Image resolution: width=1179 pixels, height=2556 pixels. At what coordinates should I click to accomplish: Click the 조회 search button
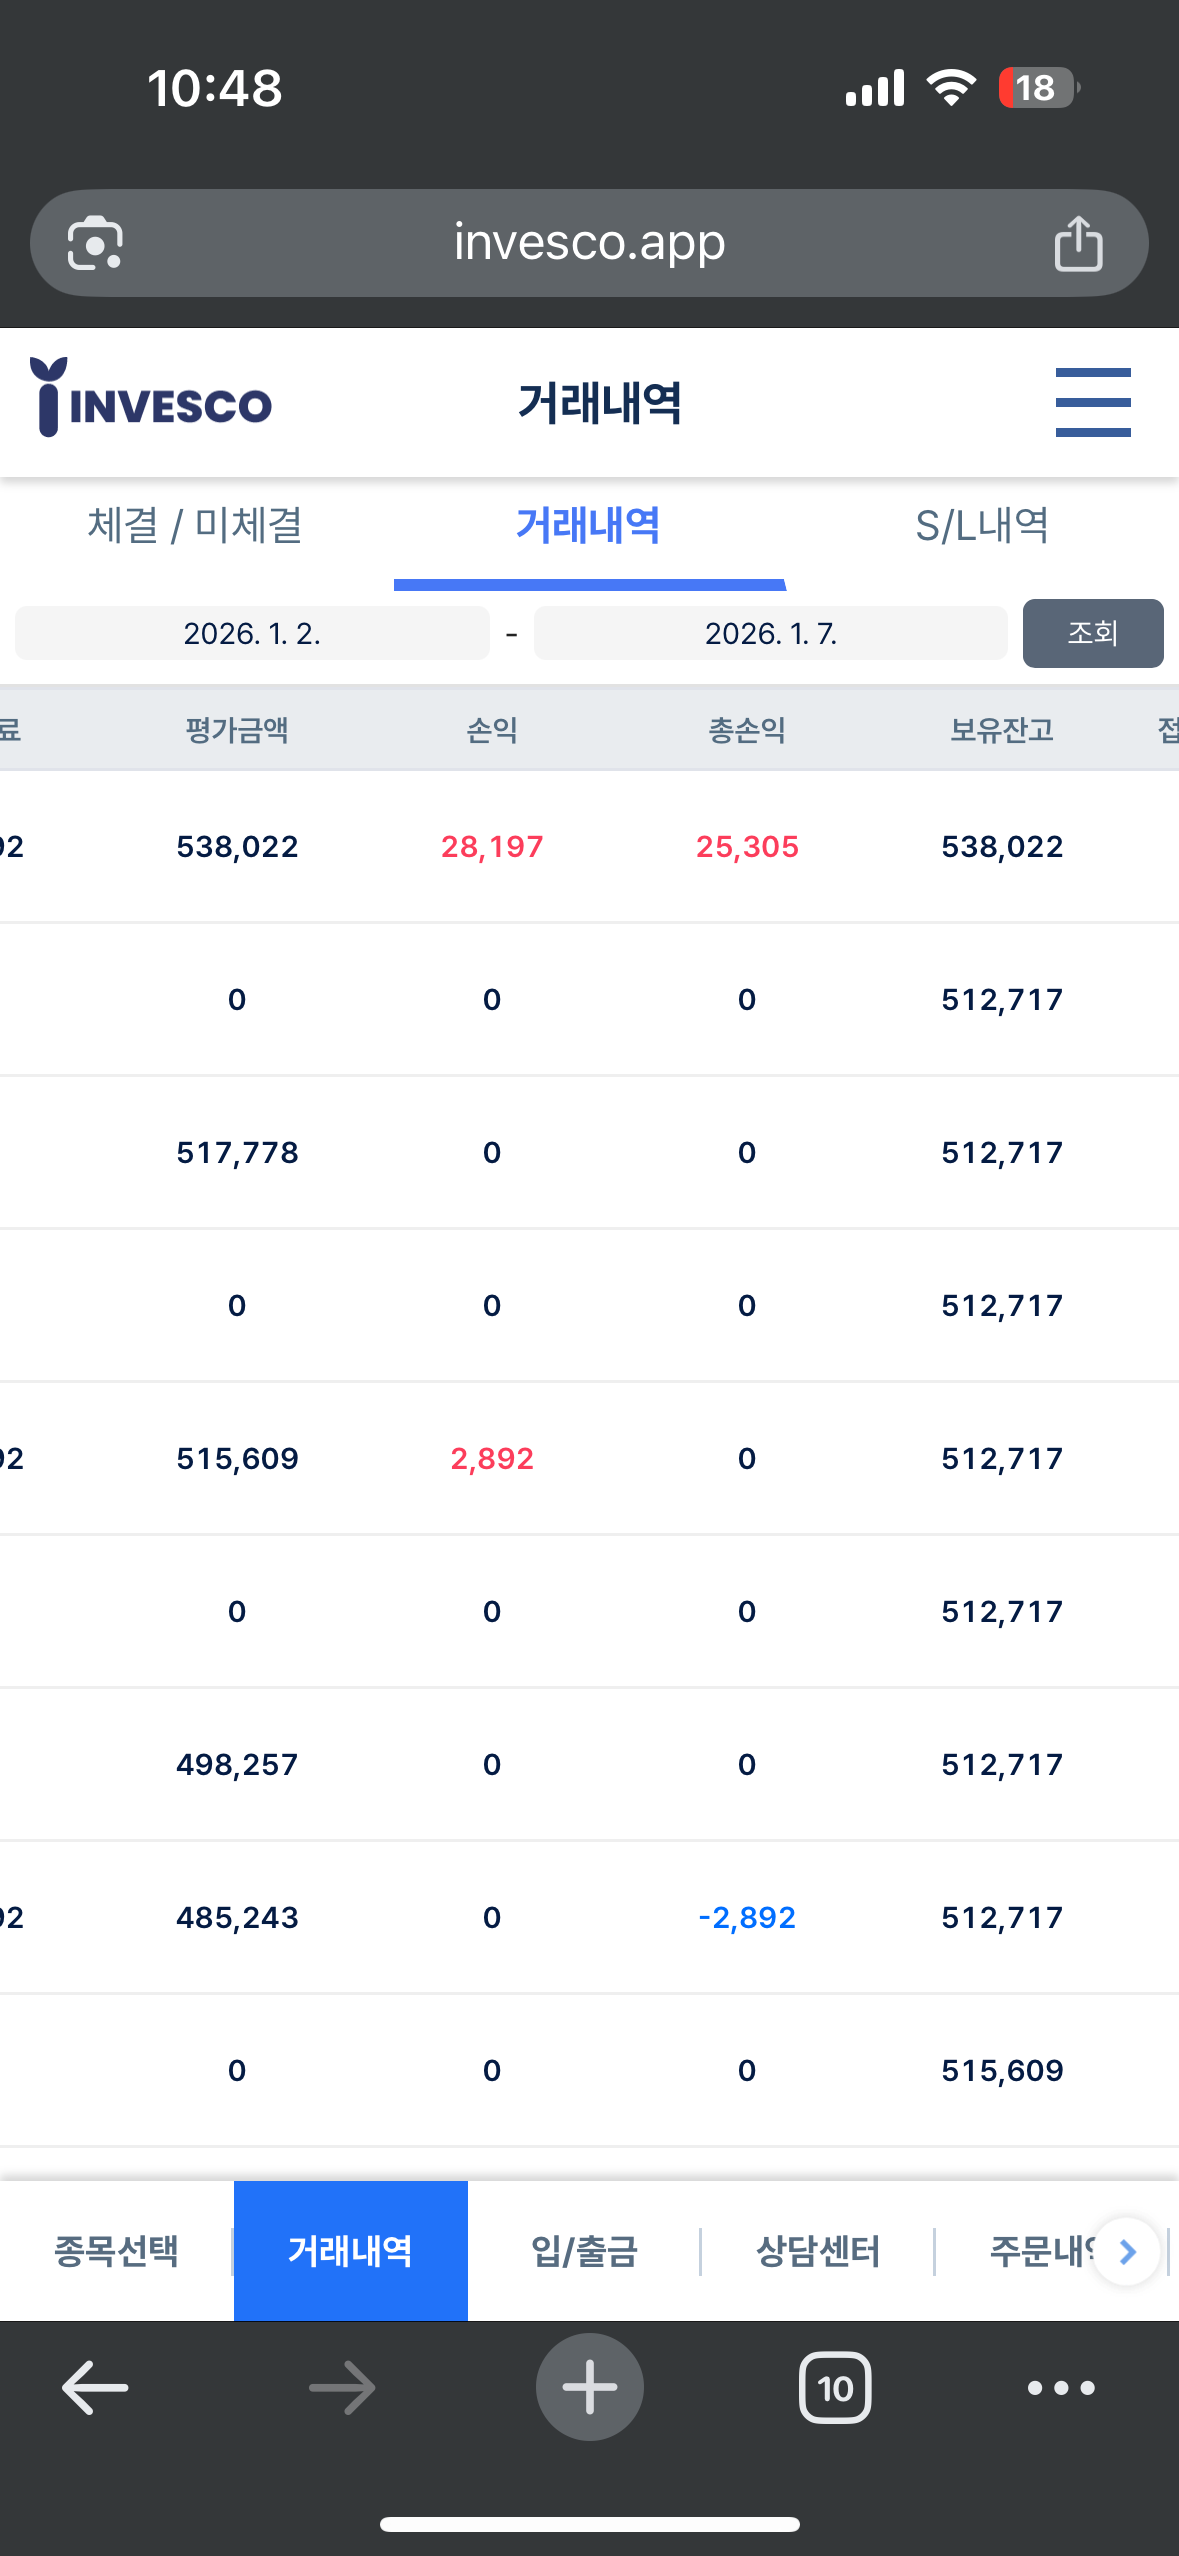1093,633
